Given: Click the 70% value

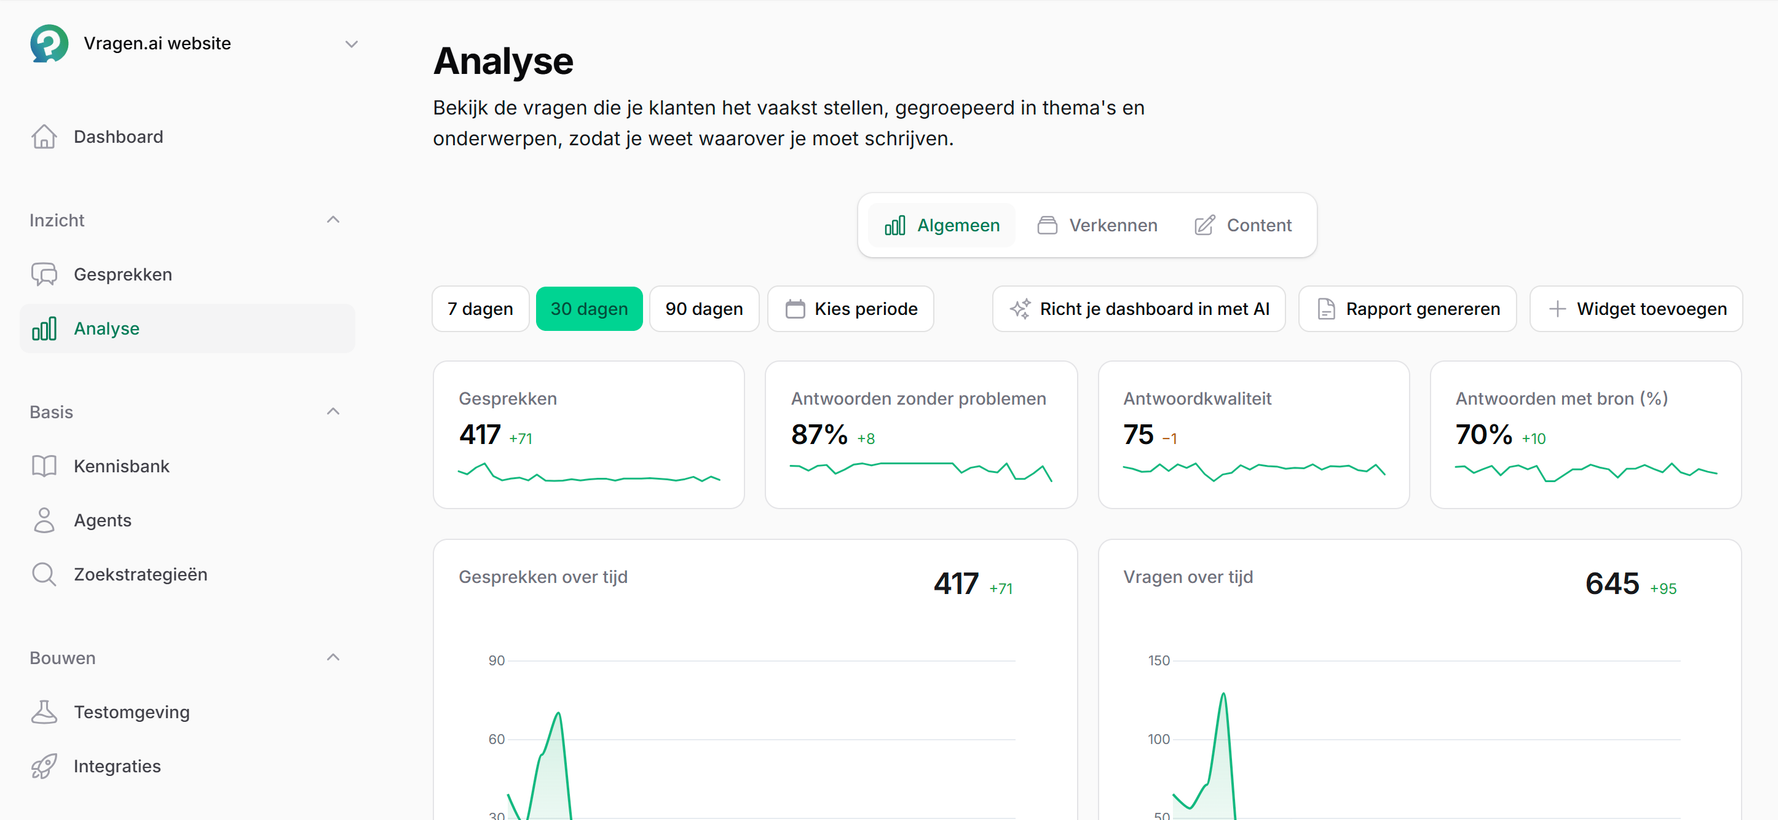Looking at the screenshot, I should [1483, 435].
